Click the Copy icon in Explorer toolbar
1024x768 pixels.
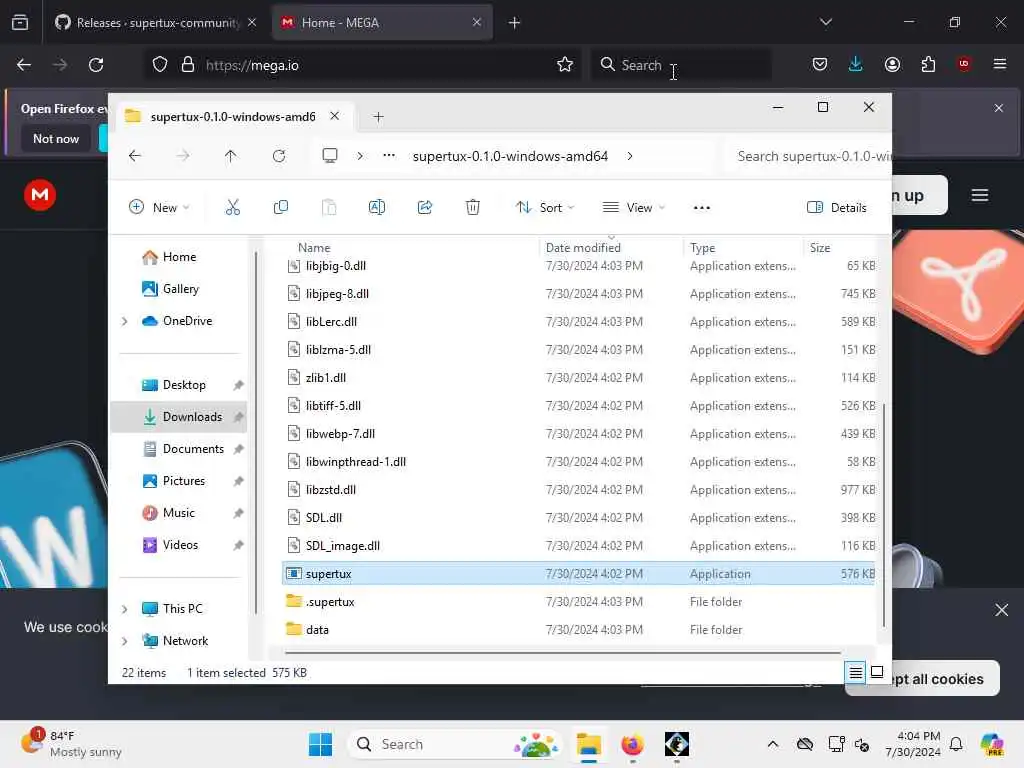pyautogui.click(x=281, y=208)
